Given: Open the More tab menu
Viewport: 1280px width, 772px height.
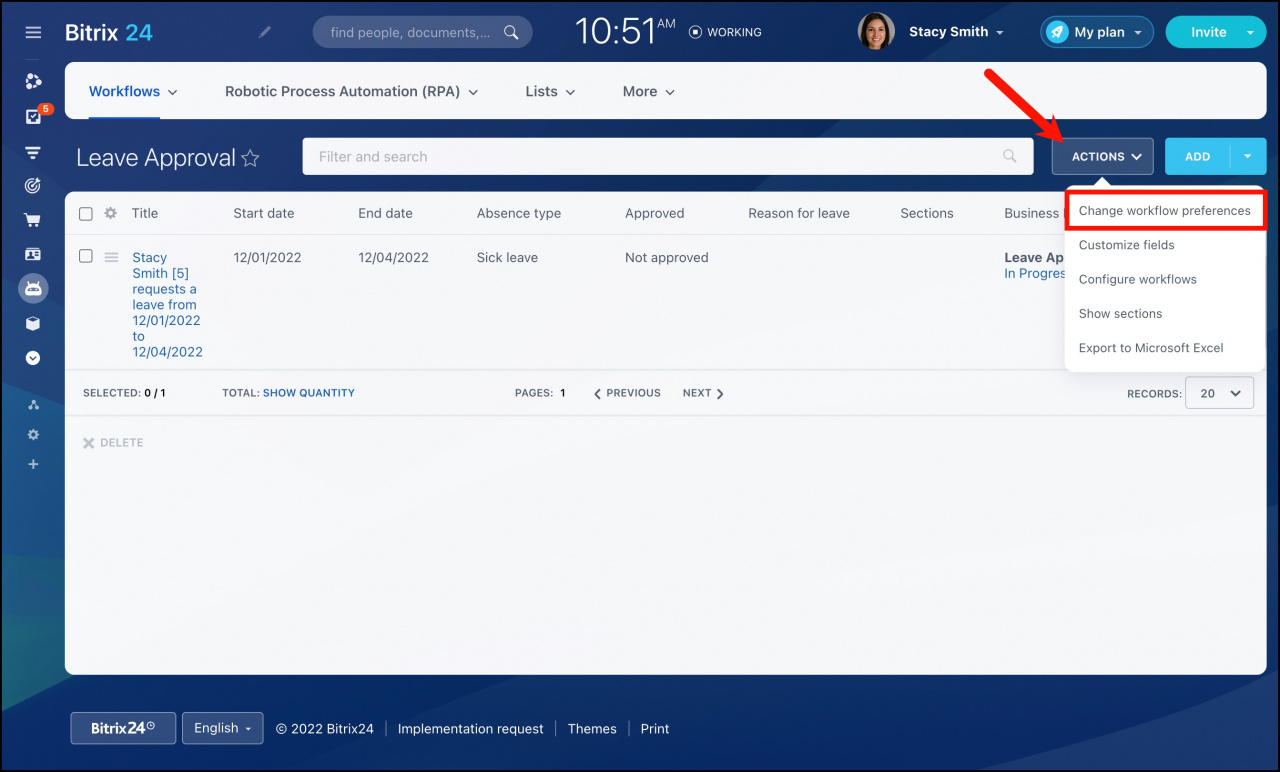Looking at the screenshot, I should pos(649,91).
